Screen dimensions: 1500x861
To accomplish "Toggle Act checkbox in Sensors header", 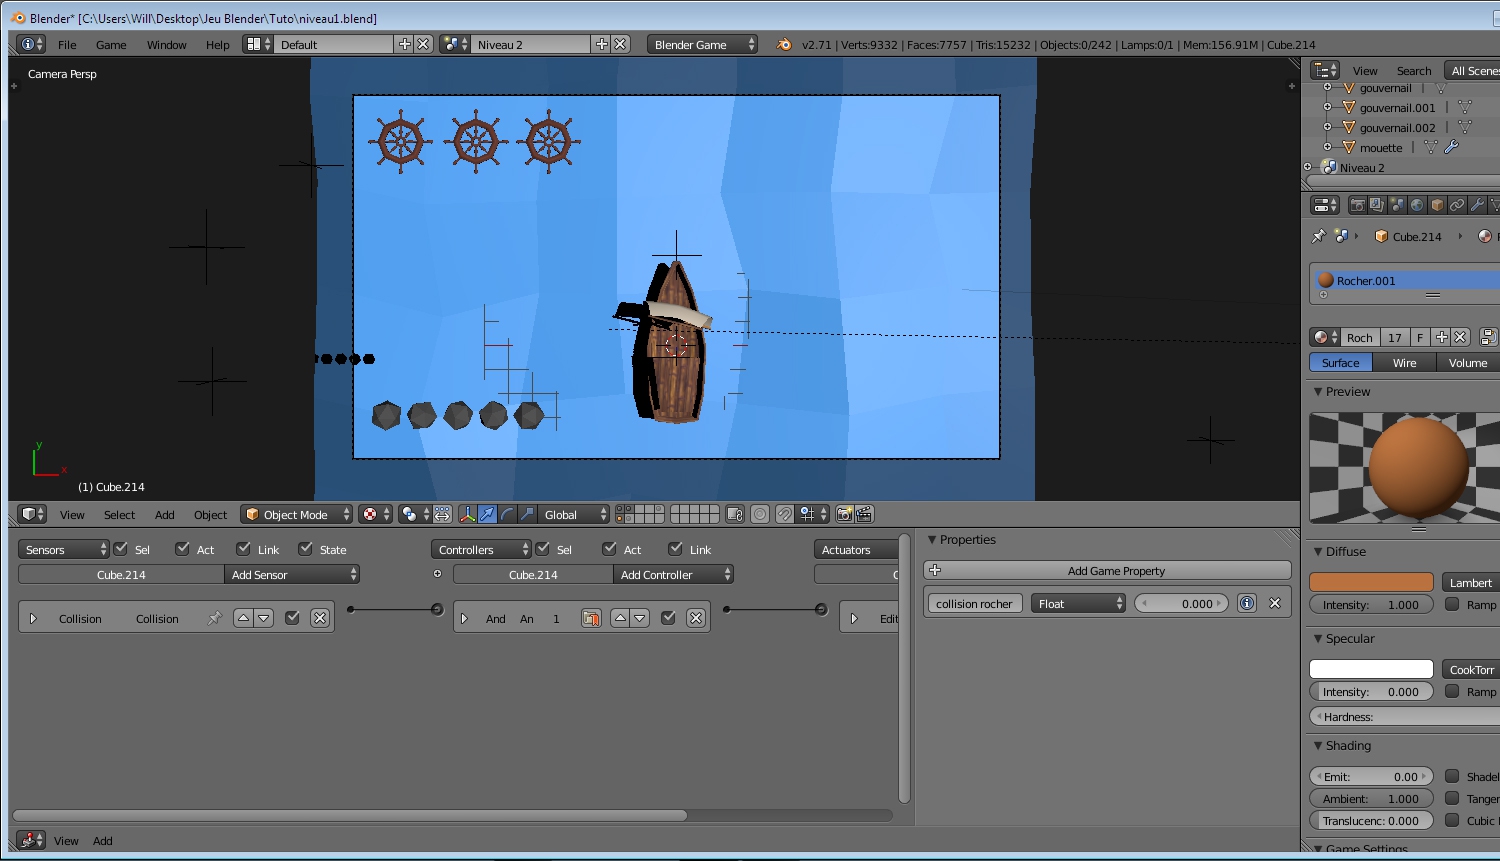I will coord(182,548).
